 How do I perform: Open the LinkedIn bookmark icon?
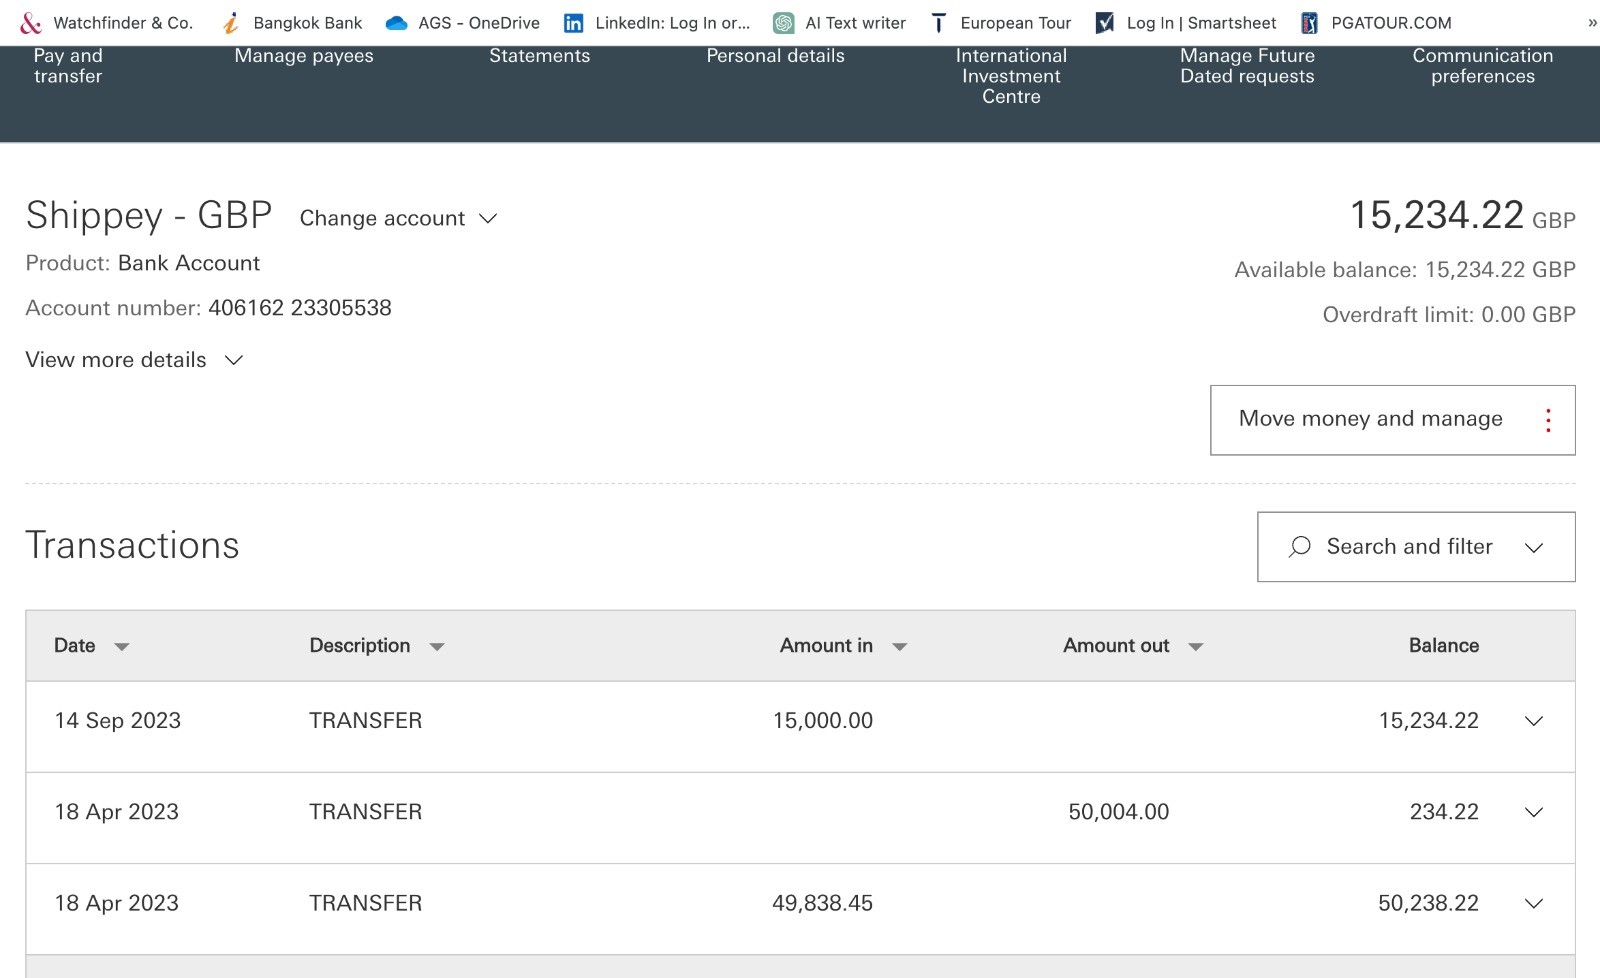573,23
